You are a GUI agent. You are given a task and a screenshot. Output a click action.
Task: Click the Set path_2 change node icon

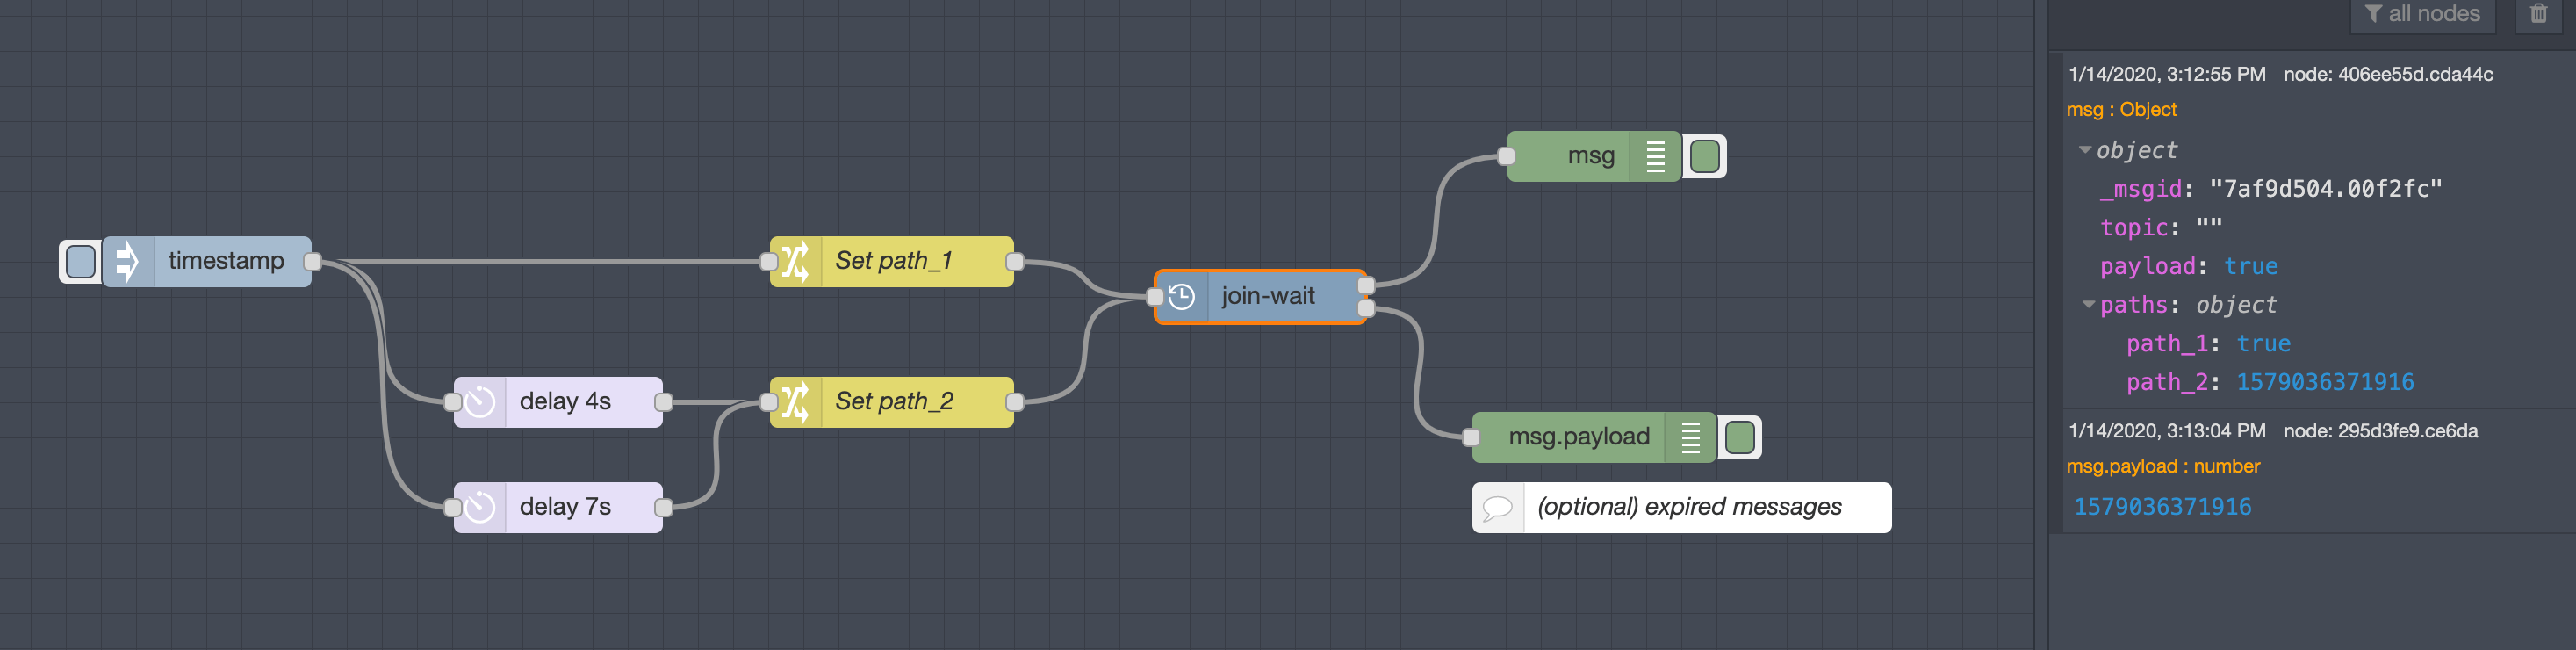tap(796, 402)
